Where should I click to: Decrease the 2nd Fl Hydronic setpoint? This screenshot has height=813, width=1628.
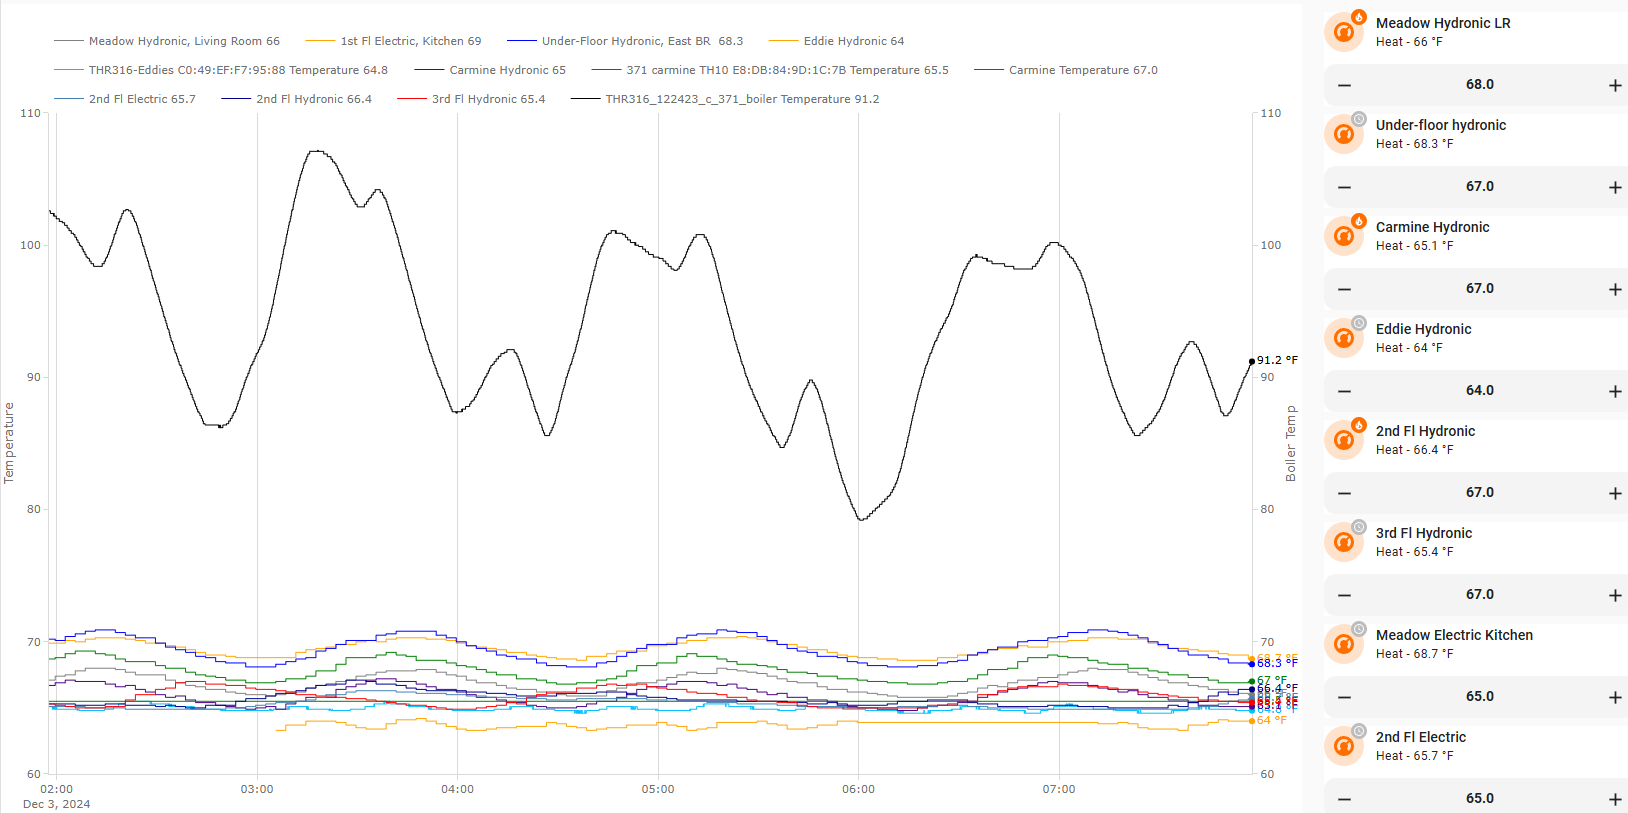(x=1344, y=493)
